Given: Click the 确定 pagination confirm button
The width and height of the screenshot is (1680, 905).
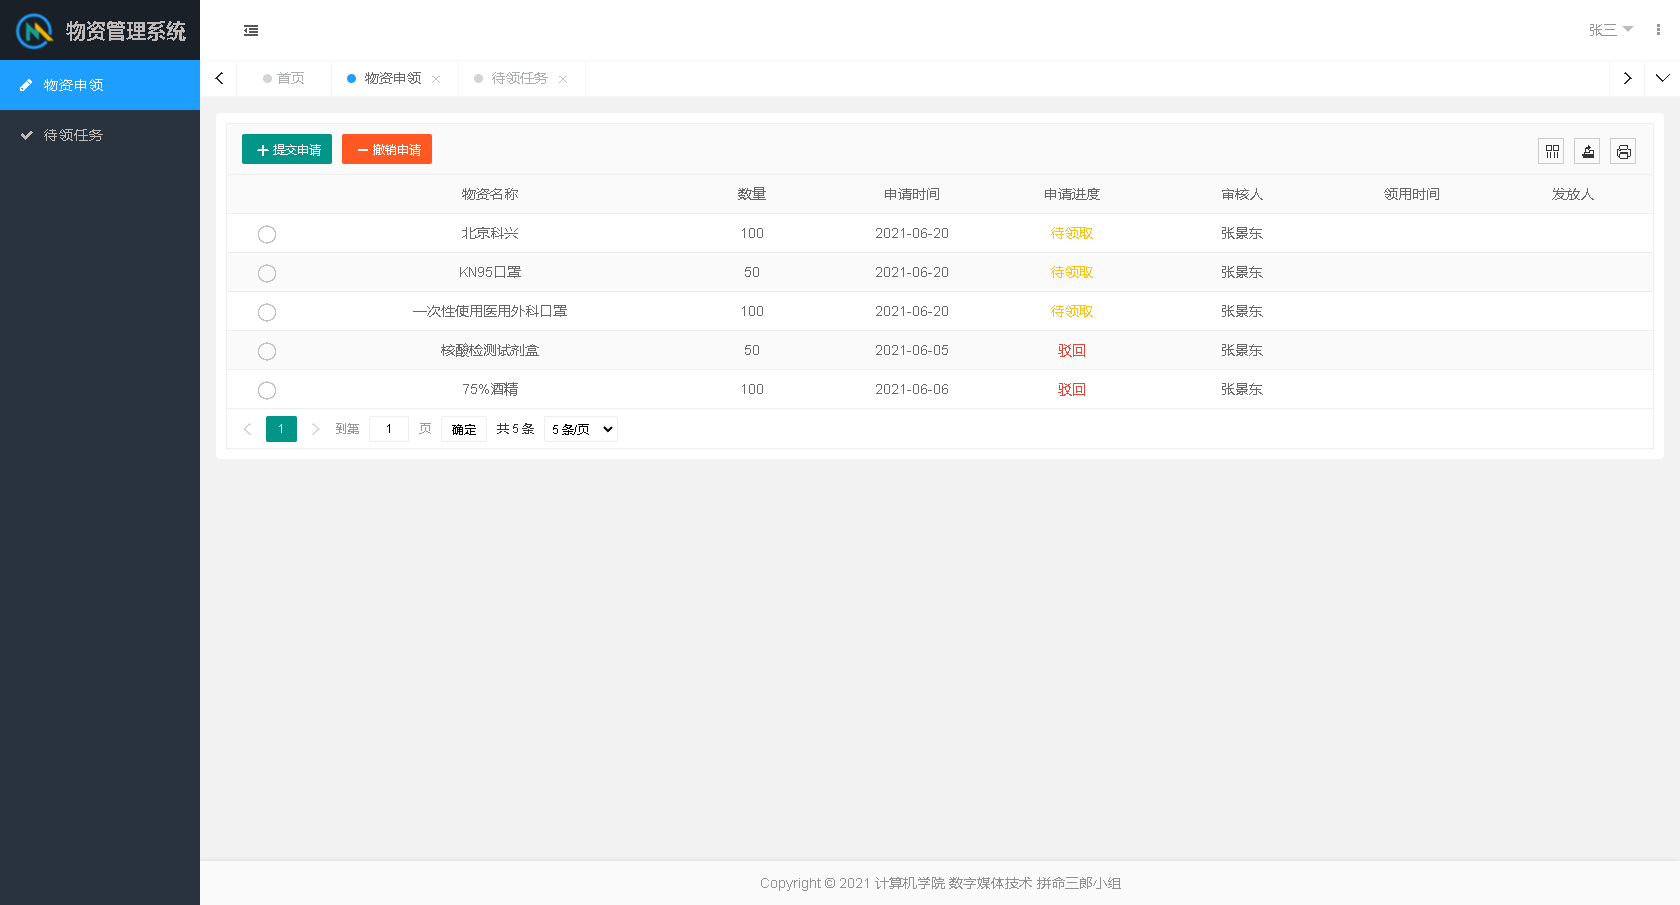Looking at the screenshot, I should 463,428.
